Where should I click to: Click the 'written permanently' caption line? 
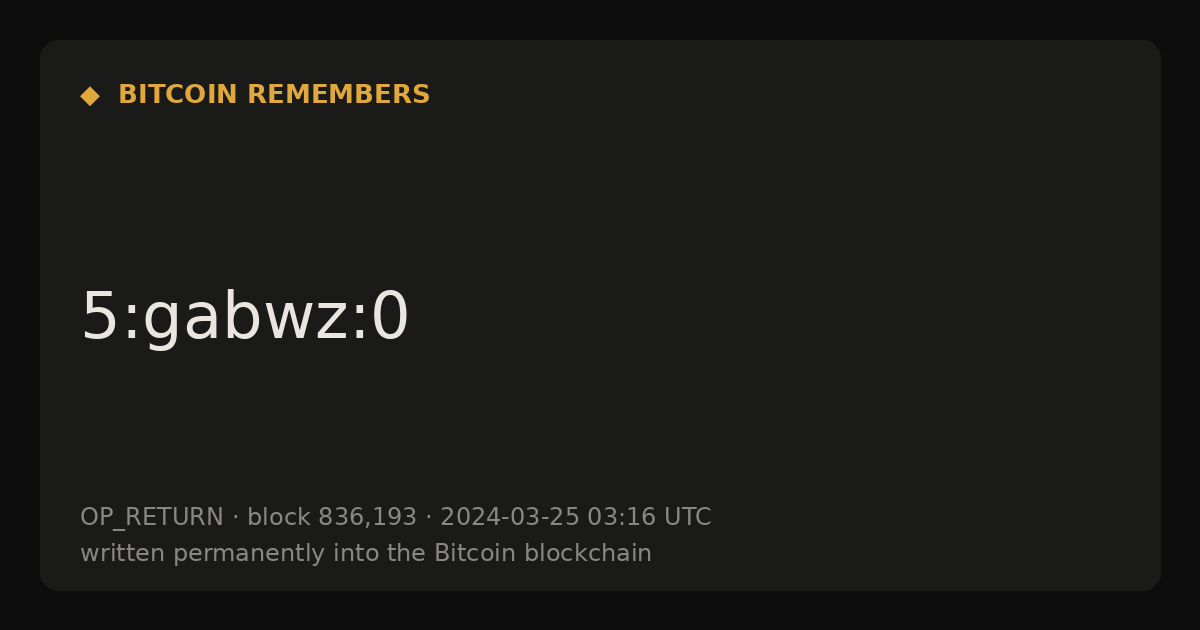(x=366, y=553)
